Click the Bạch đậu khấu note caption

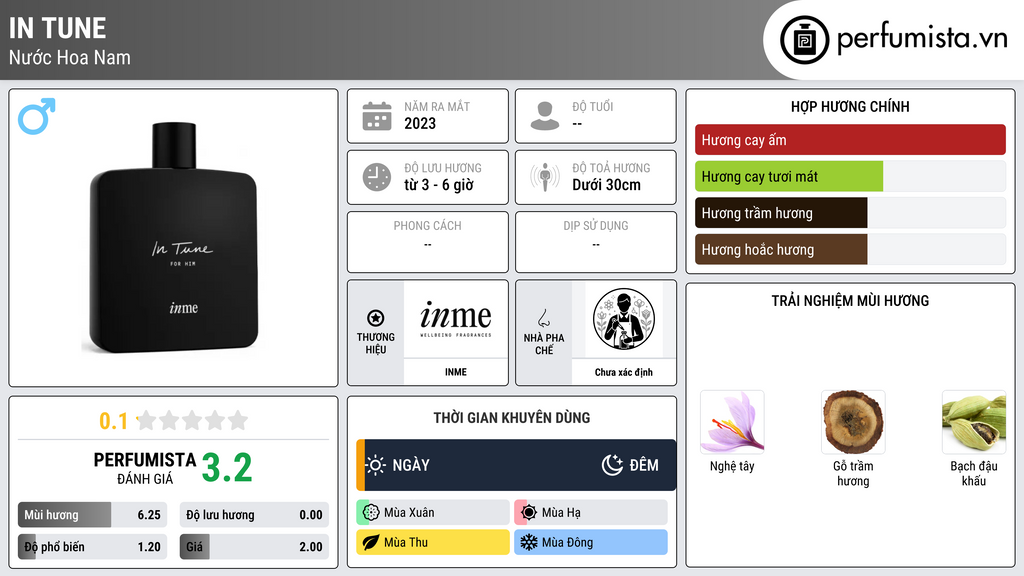coord(974,473)
